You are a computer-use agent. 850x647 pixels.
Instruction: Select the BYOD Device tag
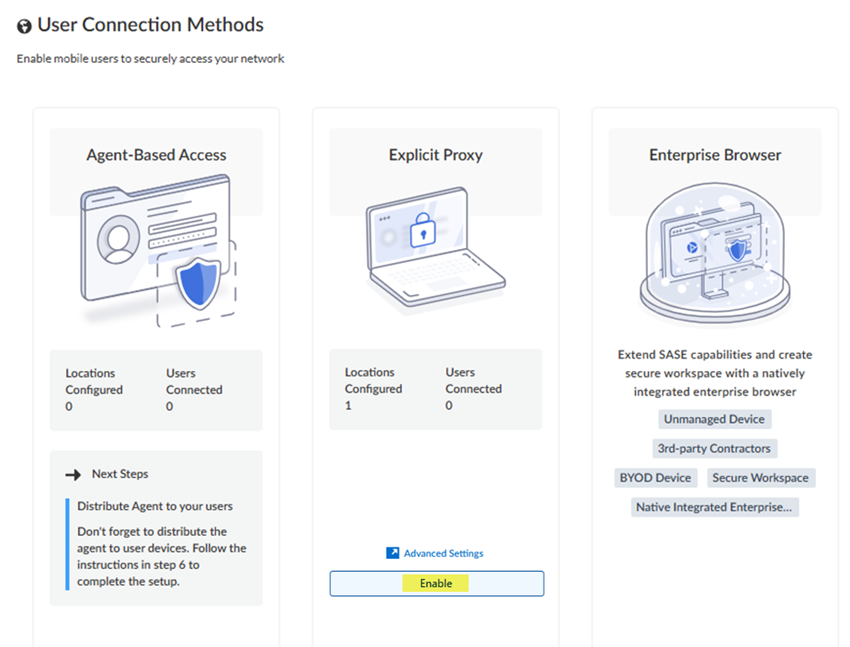(655, 478)
